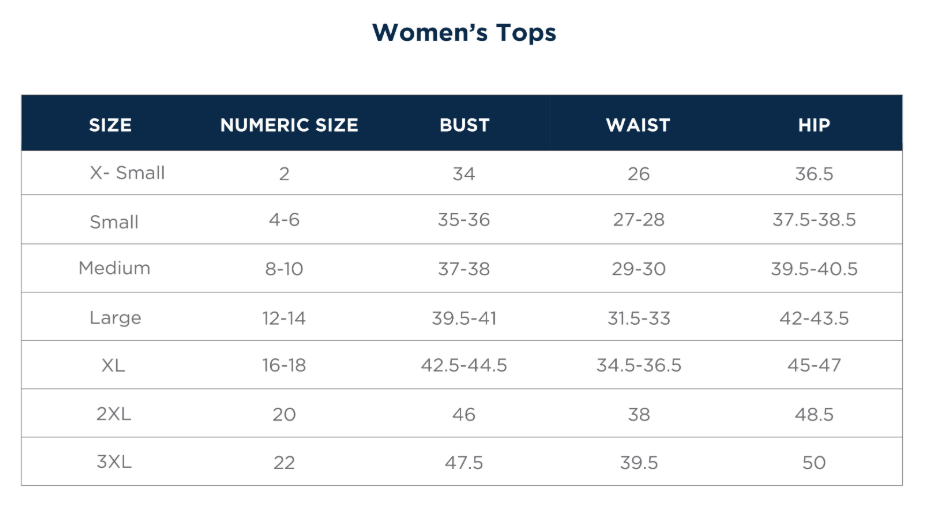Click the Medium size row label
Viewport: 925px width, 506px height.
point(114,268)
